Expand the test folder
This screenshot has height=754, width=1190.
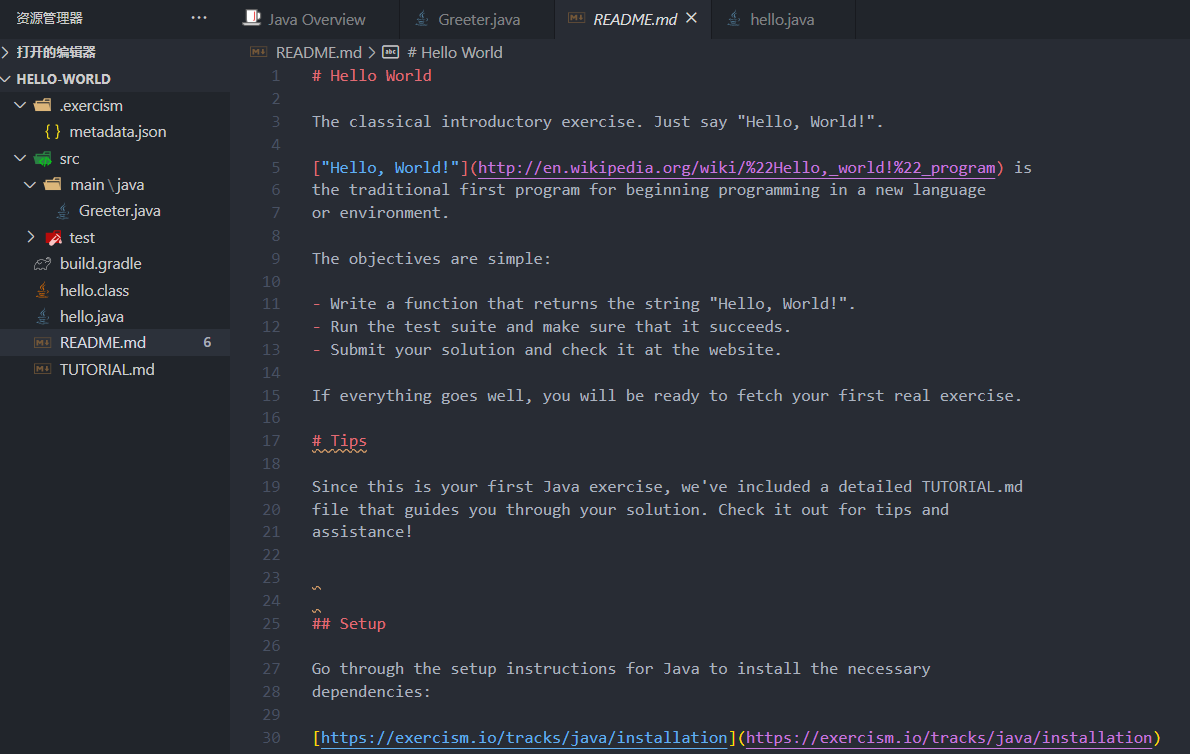(x=31, y=238)
